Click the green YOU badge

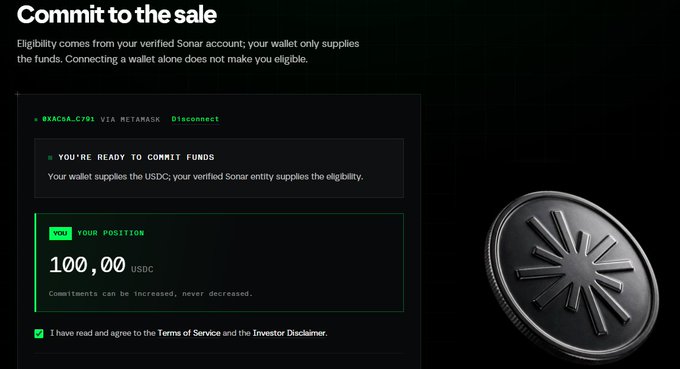click(60, 233)
